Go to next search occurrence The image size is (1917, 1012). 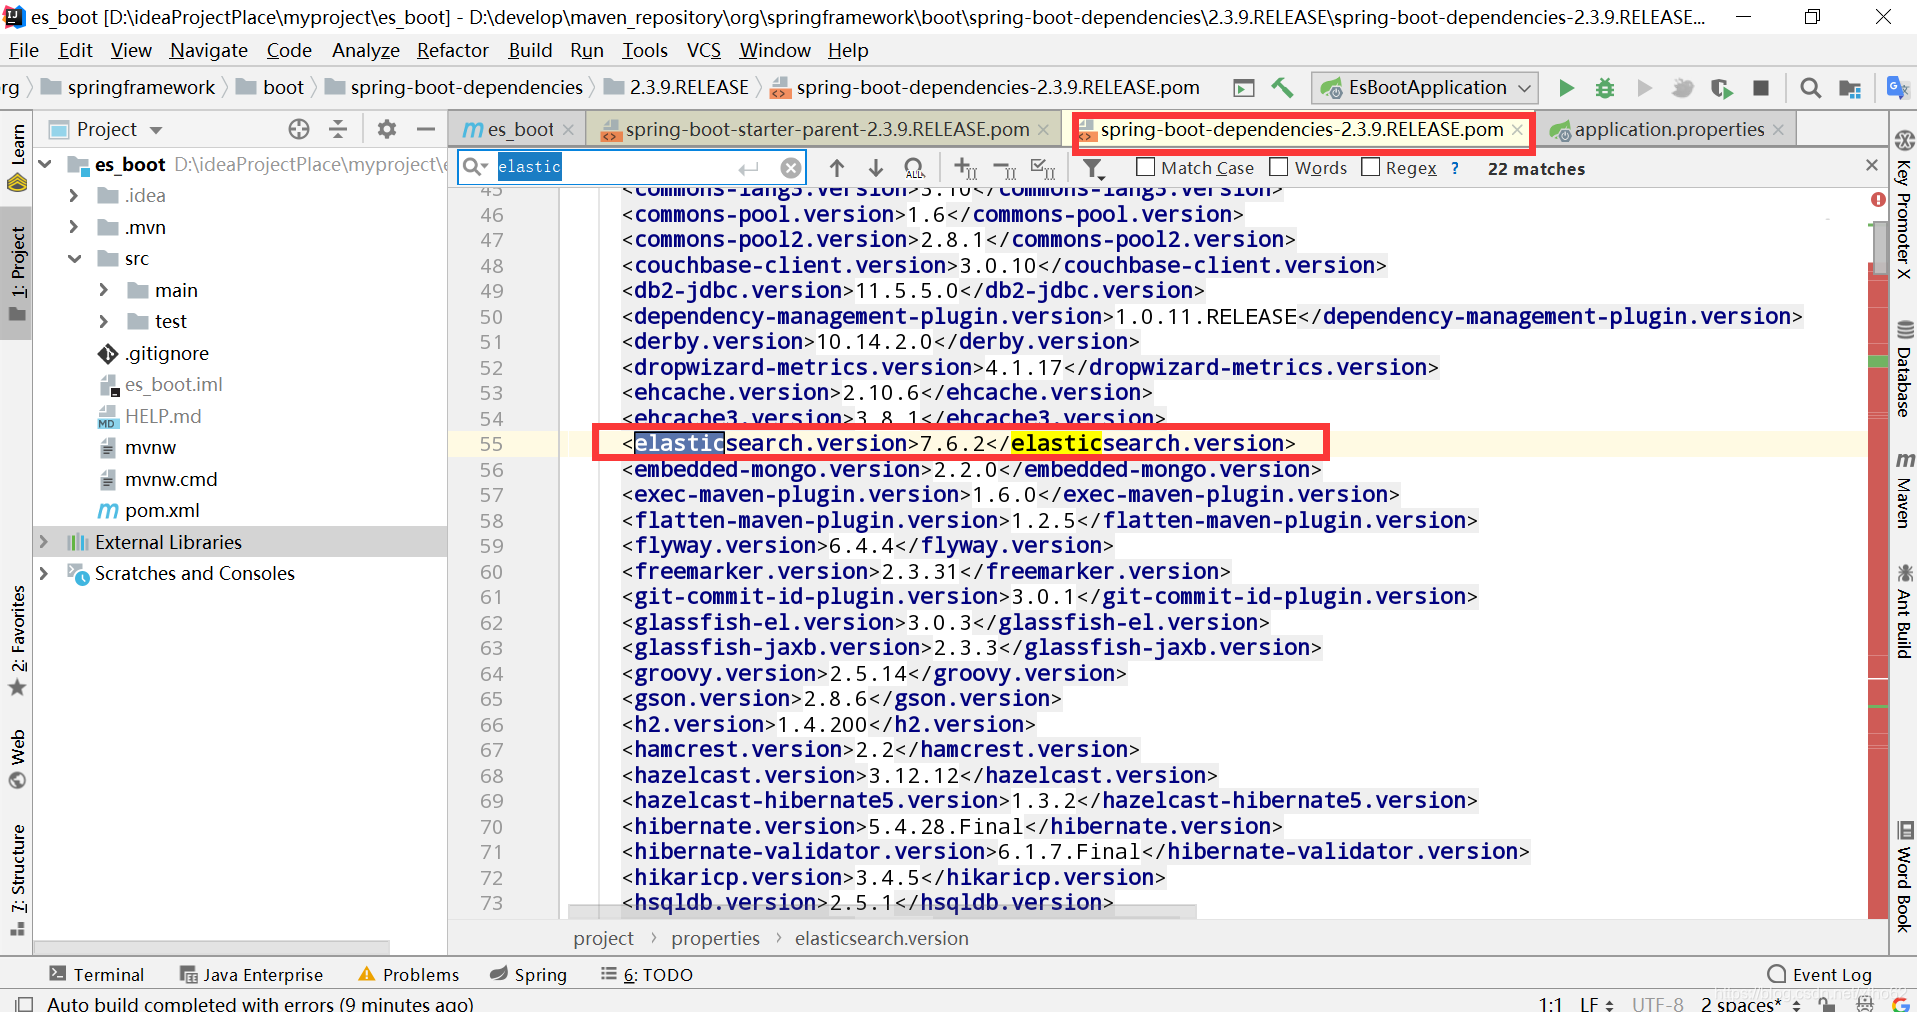[876, 168]
